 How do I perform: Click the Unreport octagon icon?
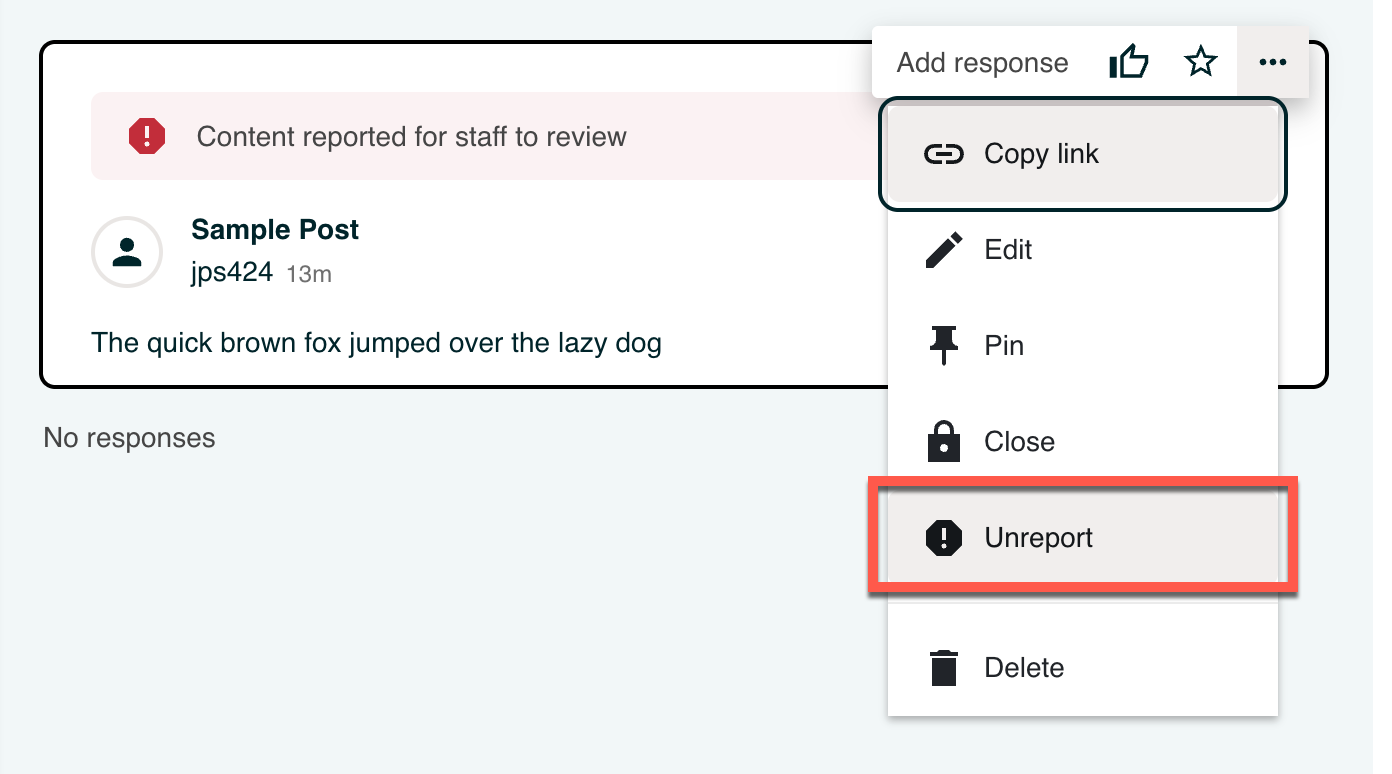[x=943, y=538]
